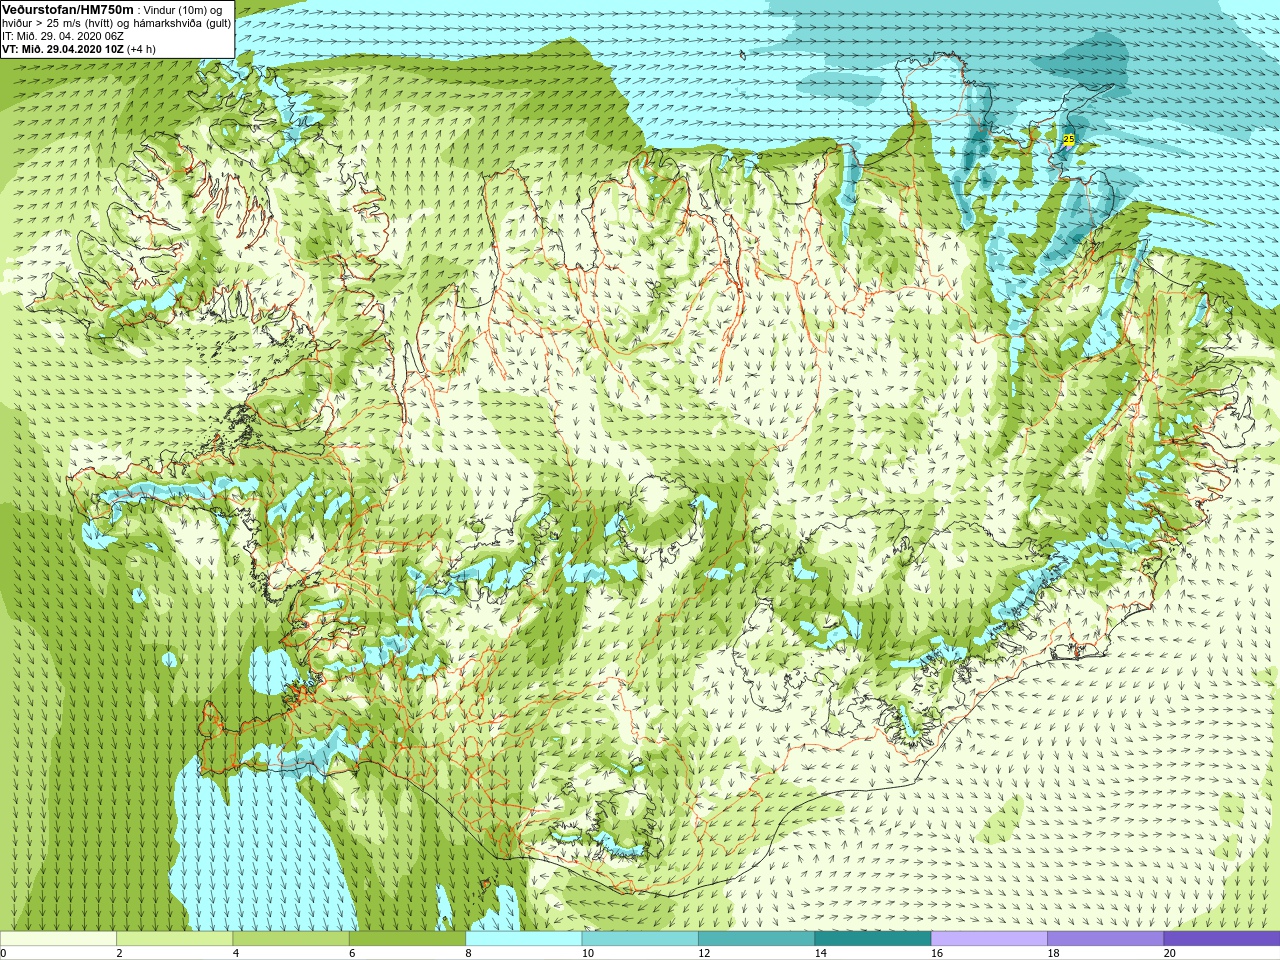Click the legend value 10

tap(588, 953)
